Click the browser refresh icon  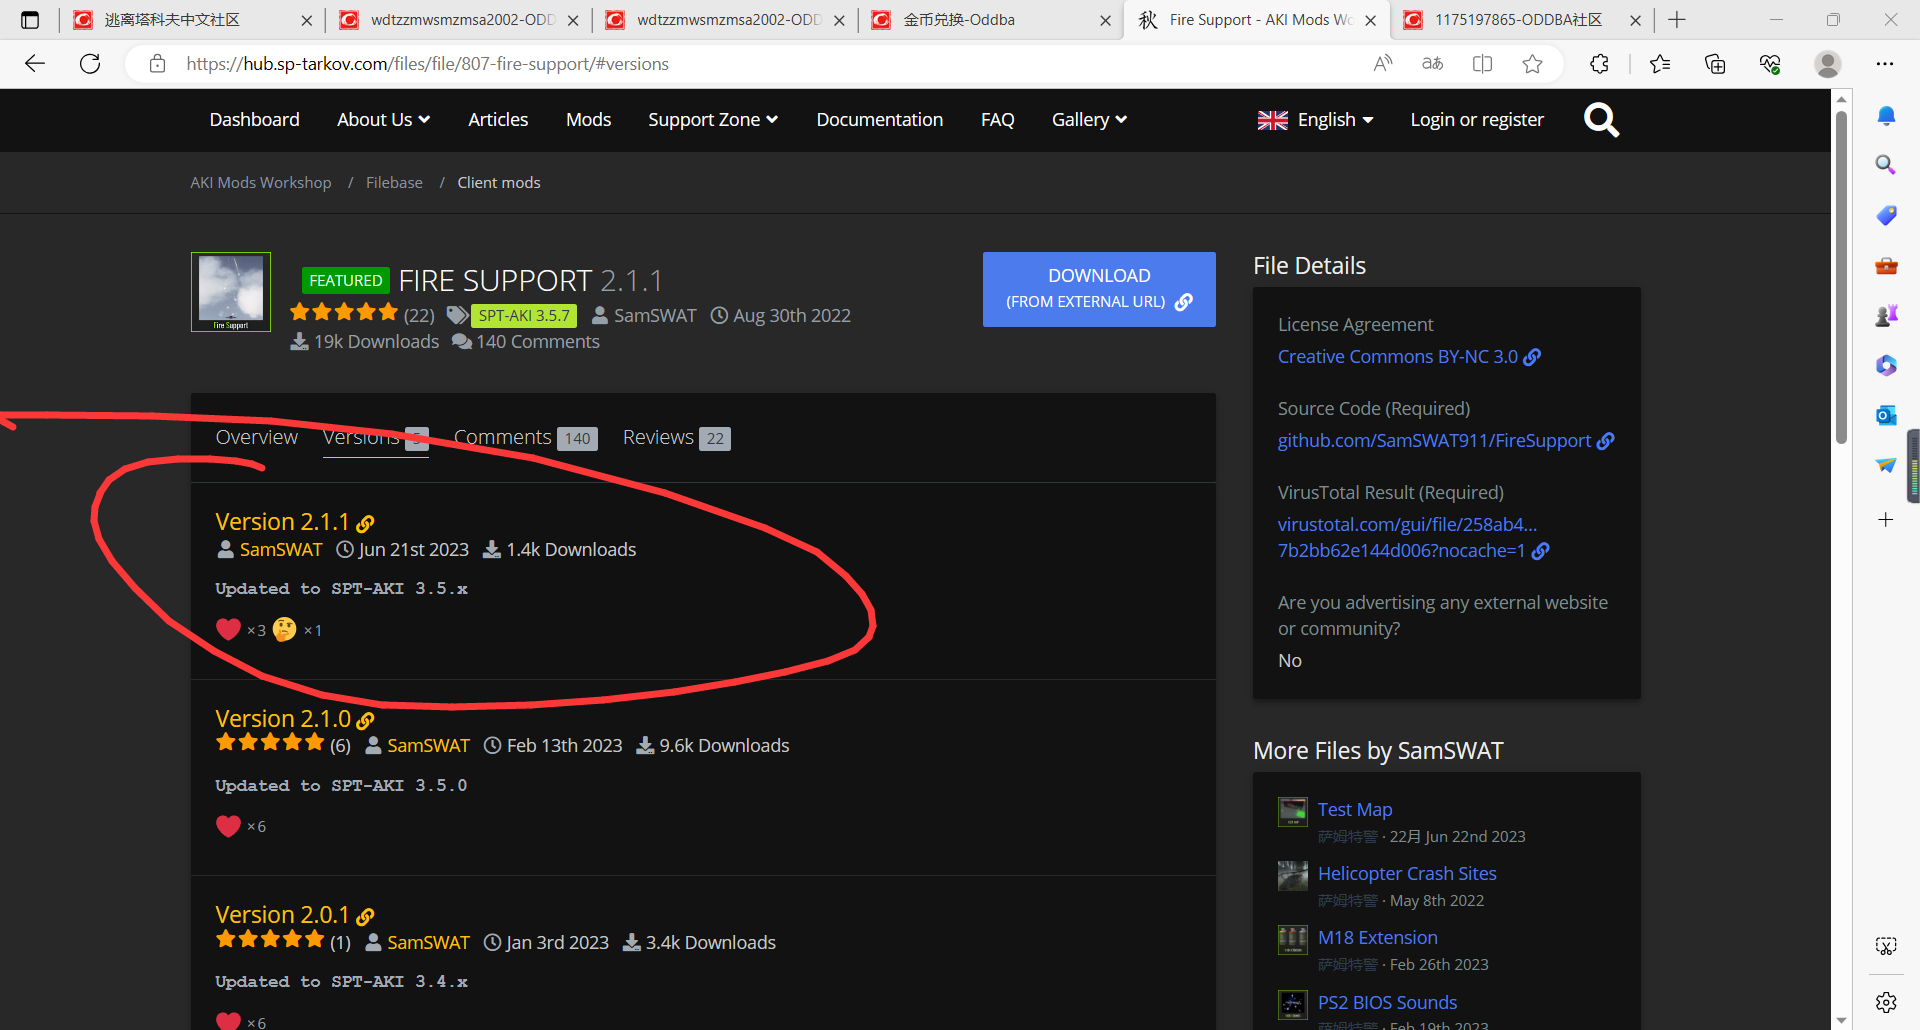pyautogui.click(x=90, y=64)
